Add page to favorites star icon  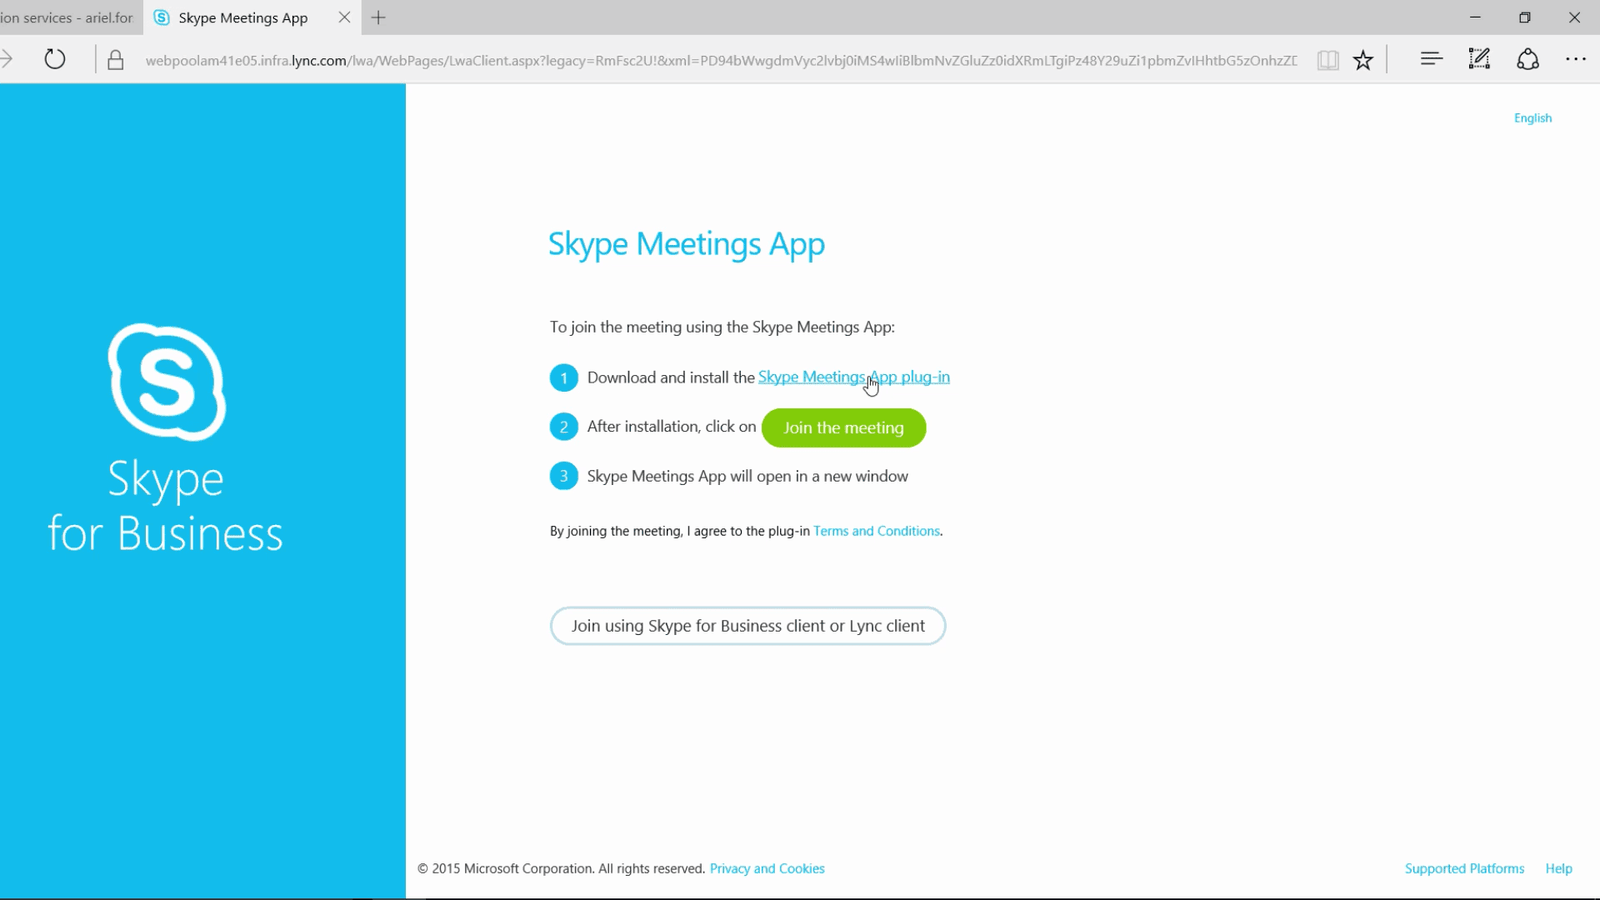coord(1363,60)
